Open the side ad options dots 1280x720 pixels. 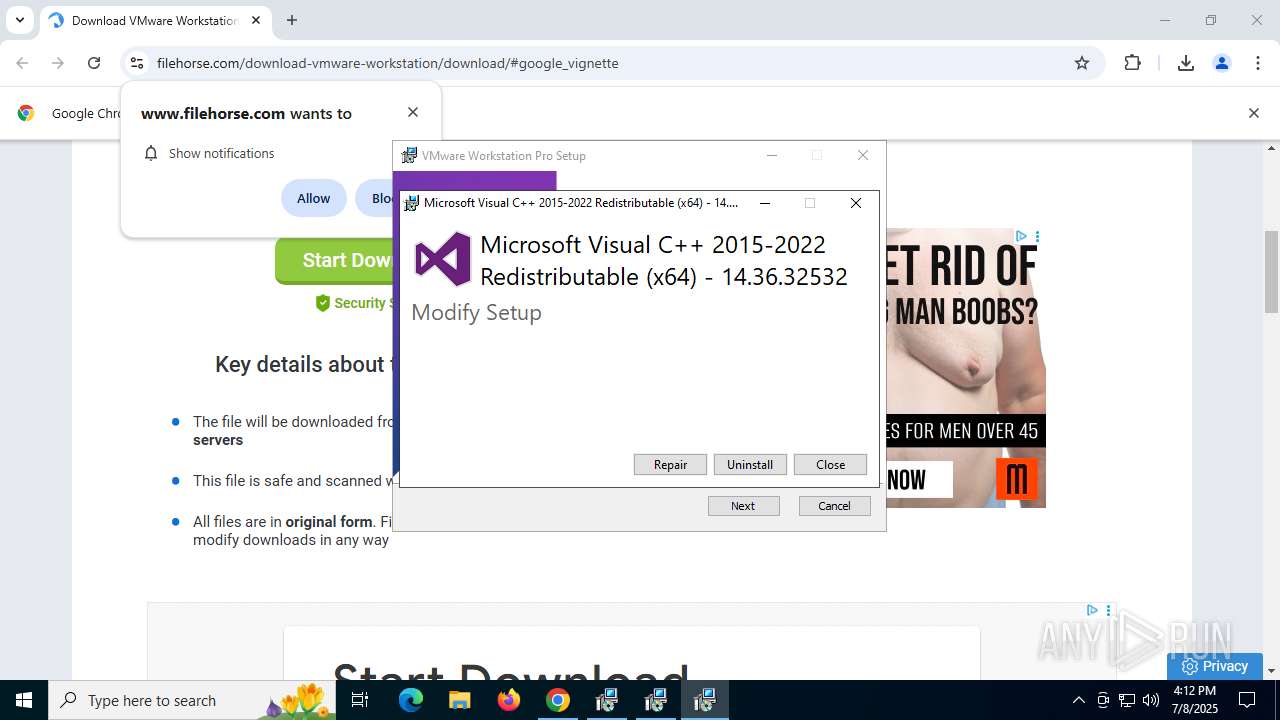pos(1037,236)
